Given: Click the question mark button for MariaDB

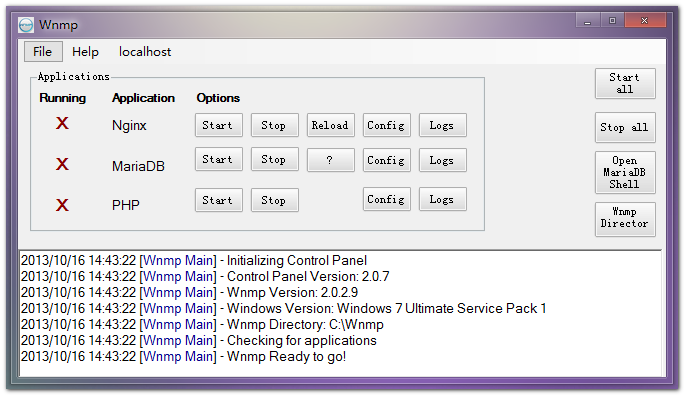Looking at the screenshot, I should coord(331,160).
